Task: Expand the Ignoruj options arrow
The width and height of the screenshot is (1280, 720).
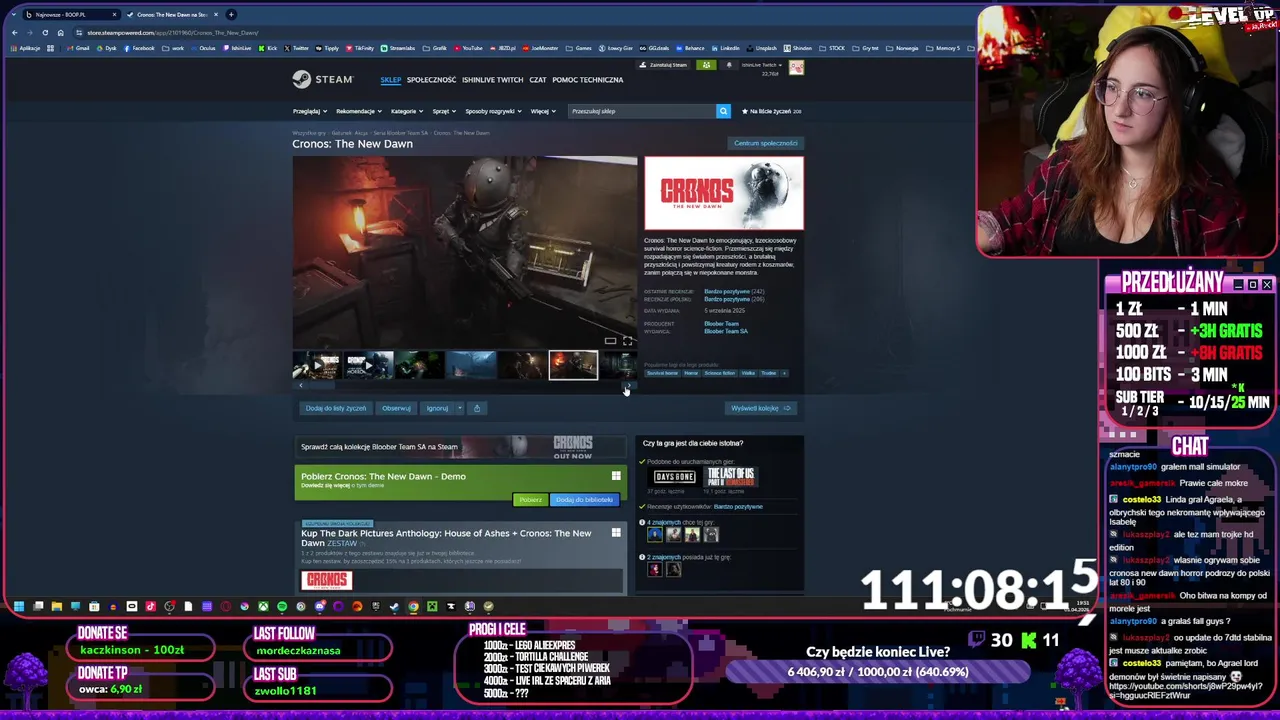Action: 459,408
